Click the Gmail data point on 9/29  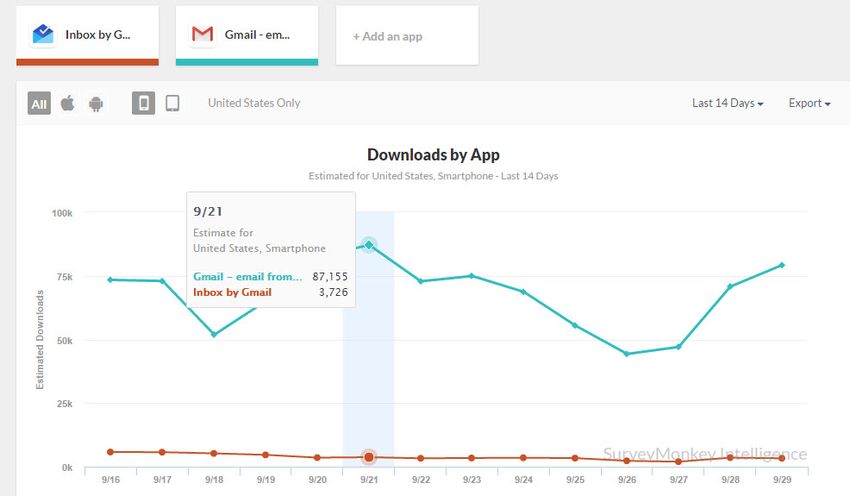(x=782, y=265)
